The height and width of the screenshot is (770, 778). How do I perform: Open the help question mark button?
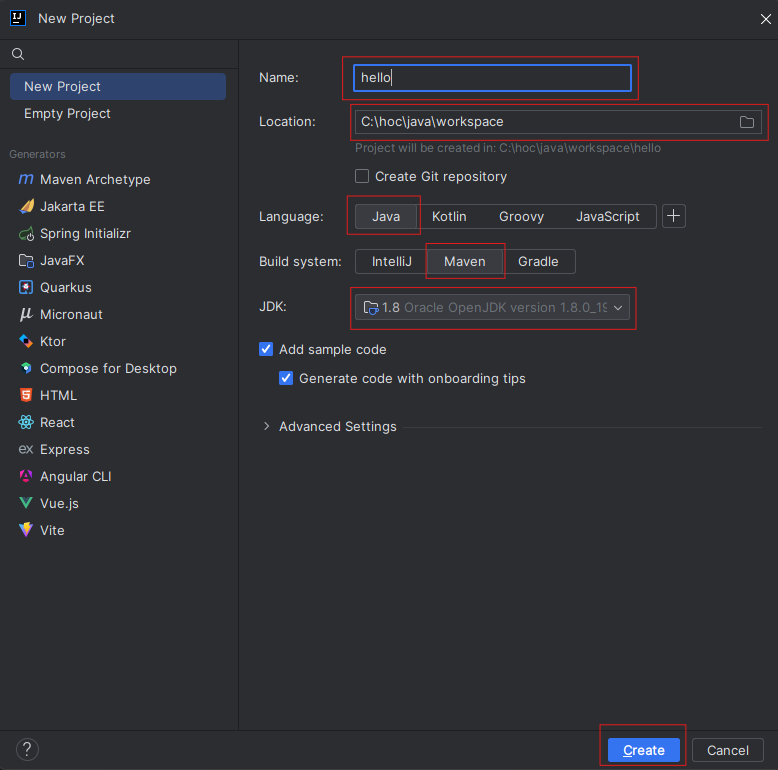[x=27, y=749]
